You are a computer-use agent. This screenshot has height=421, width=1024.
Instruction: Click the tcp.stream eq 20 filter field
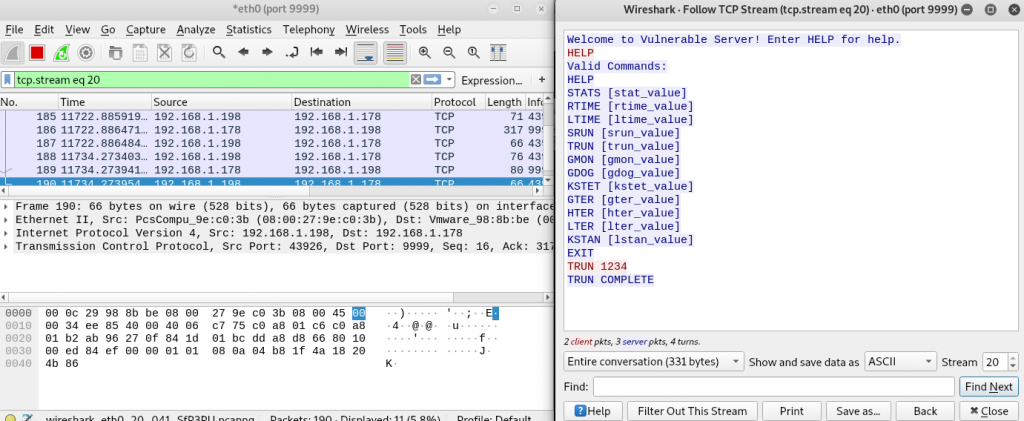pos(212,80)
